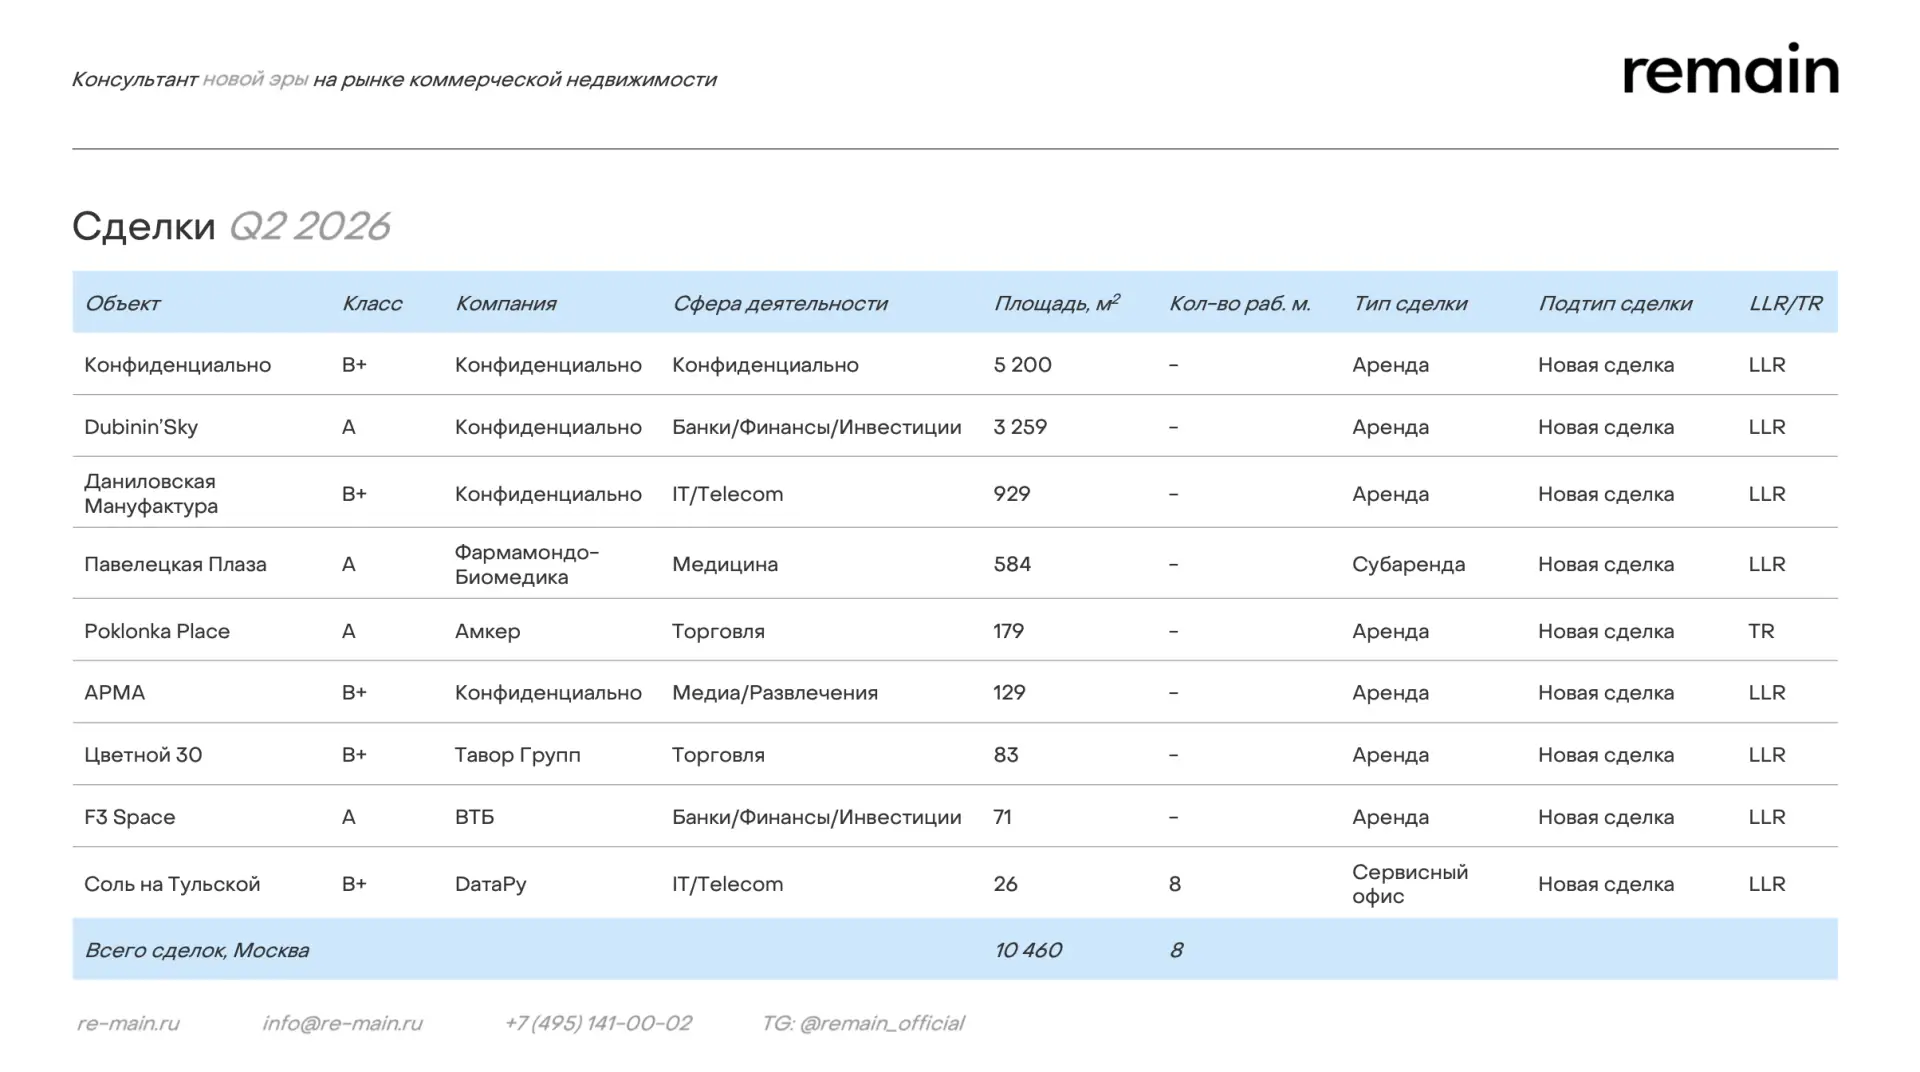Click 'Банки/Финансы/Инвестиции' in the F3 Space row
This screenshot has height=1072, width=1920.
pyautogui.click(x=817, y=817)
